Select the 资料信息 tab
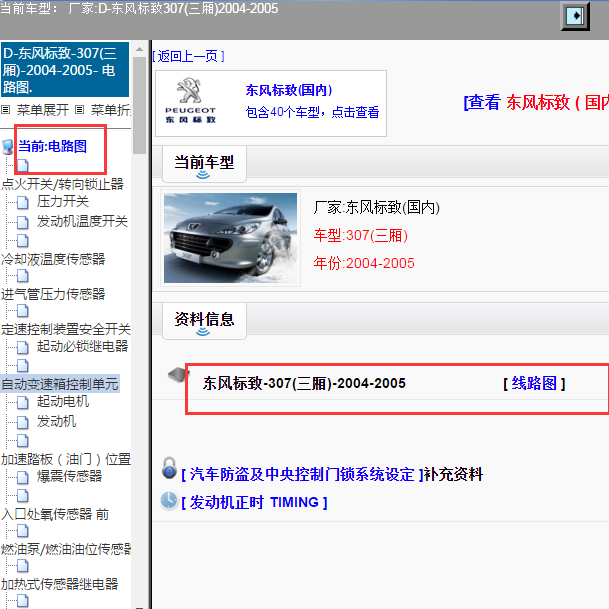This screenshot has width=609, height=609. (204, 321)
